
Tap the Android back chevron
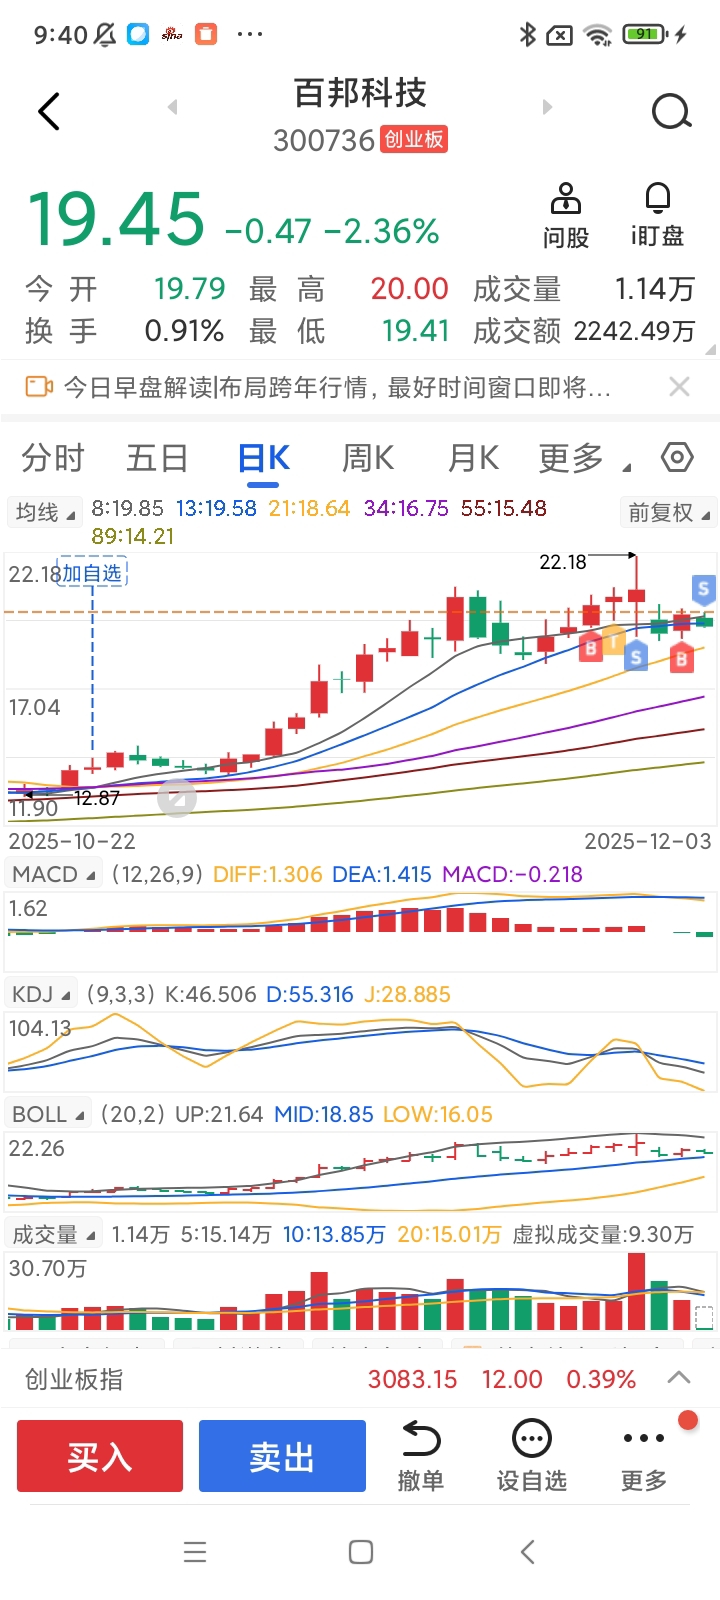point(528,1552)
